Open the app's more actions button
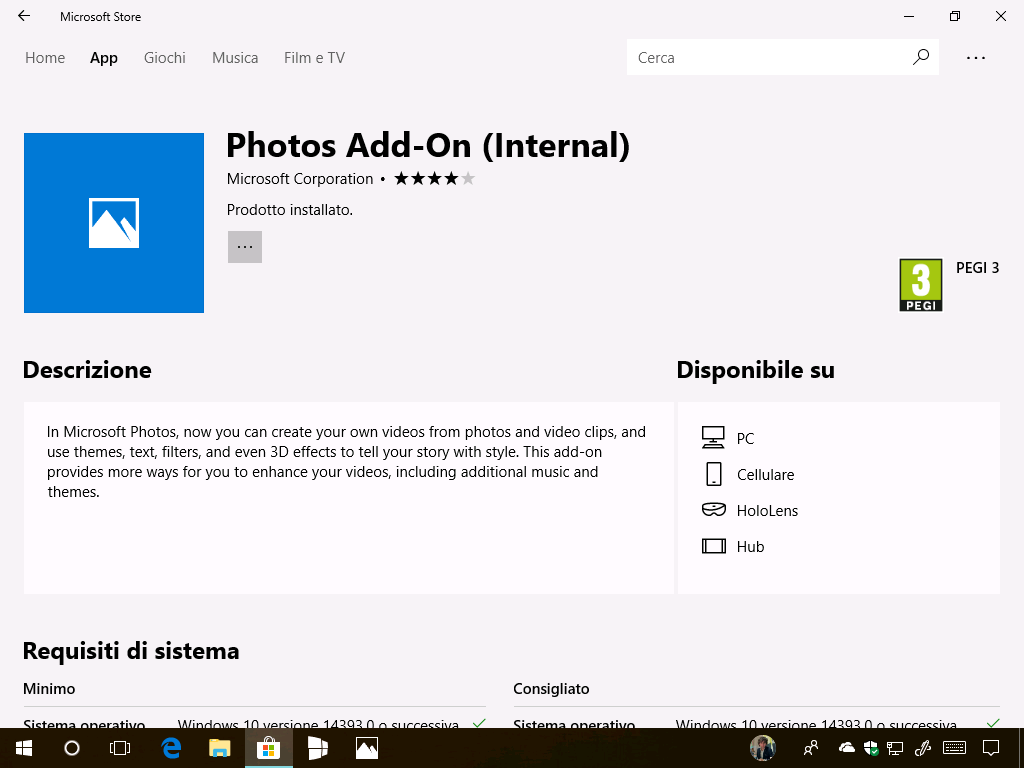 [x=245, y=247]
